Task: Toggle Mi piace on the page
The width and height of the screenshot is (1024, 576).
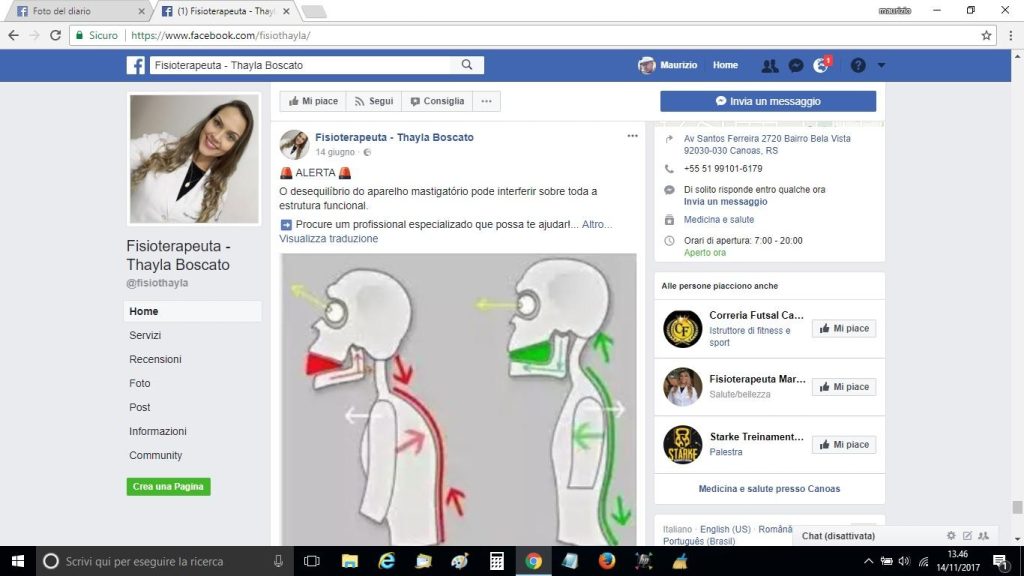Action: [313, 101]
